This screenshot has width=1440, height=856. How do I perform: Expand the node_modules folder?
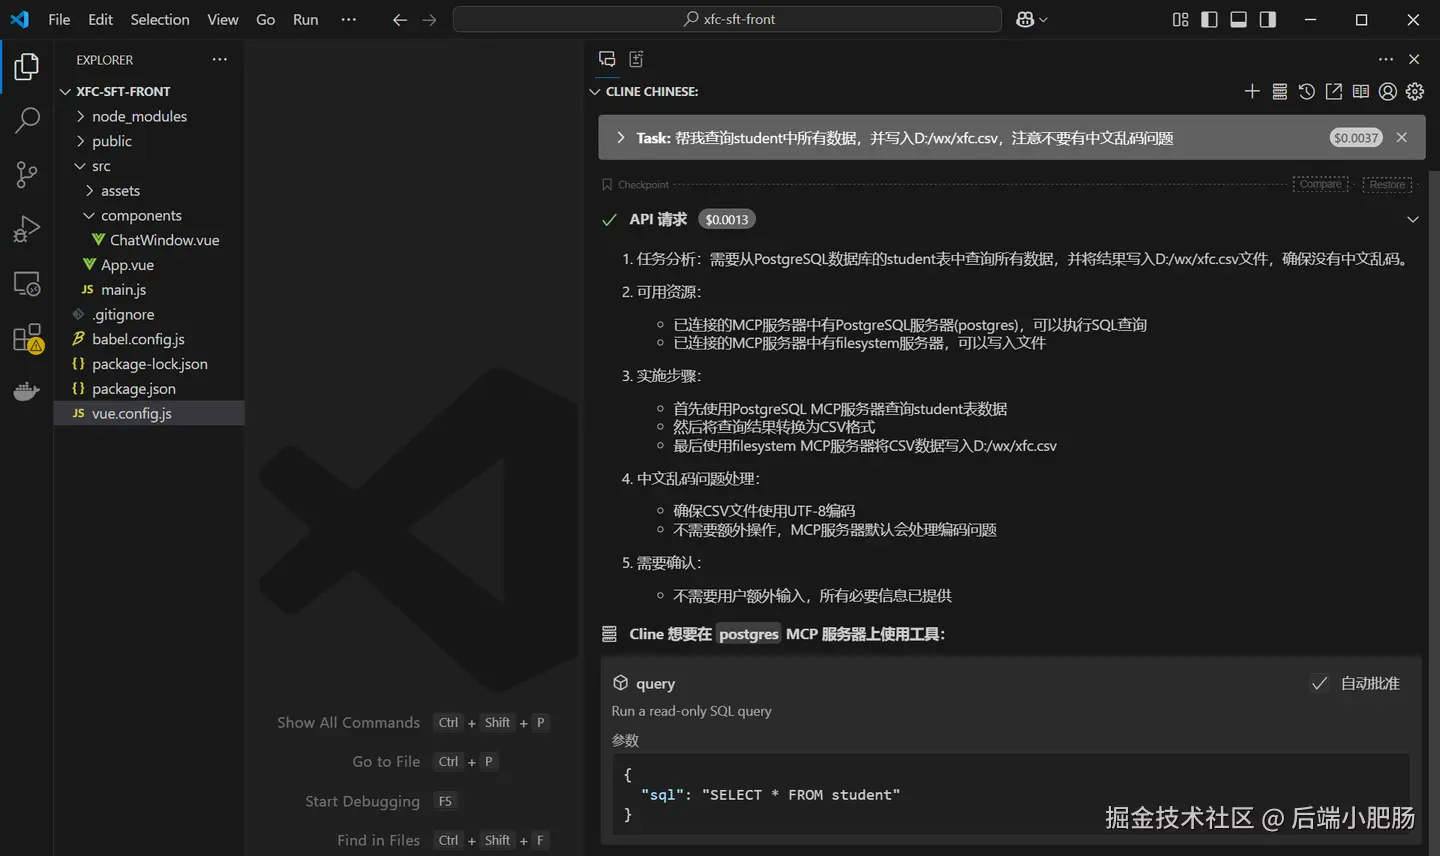click(x=149, y=116)
